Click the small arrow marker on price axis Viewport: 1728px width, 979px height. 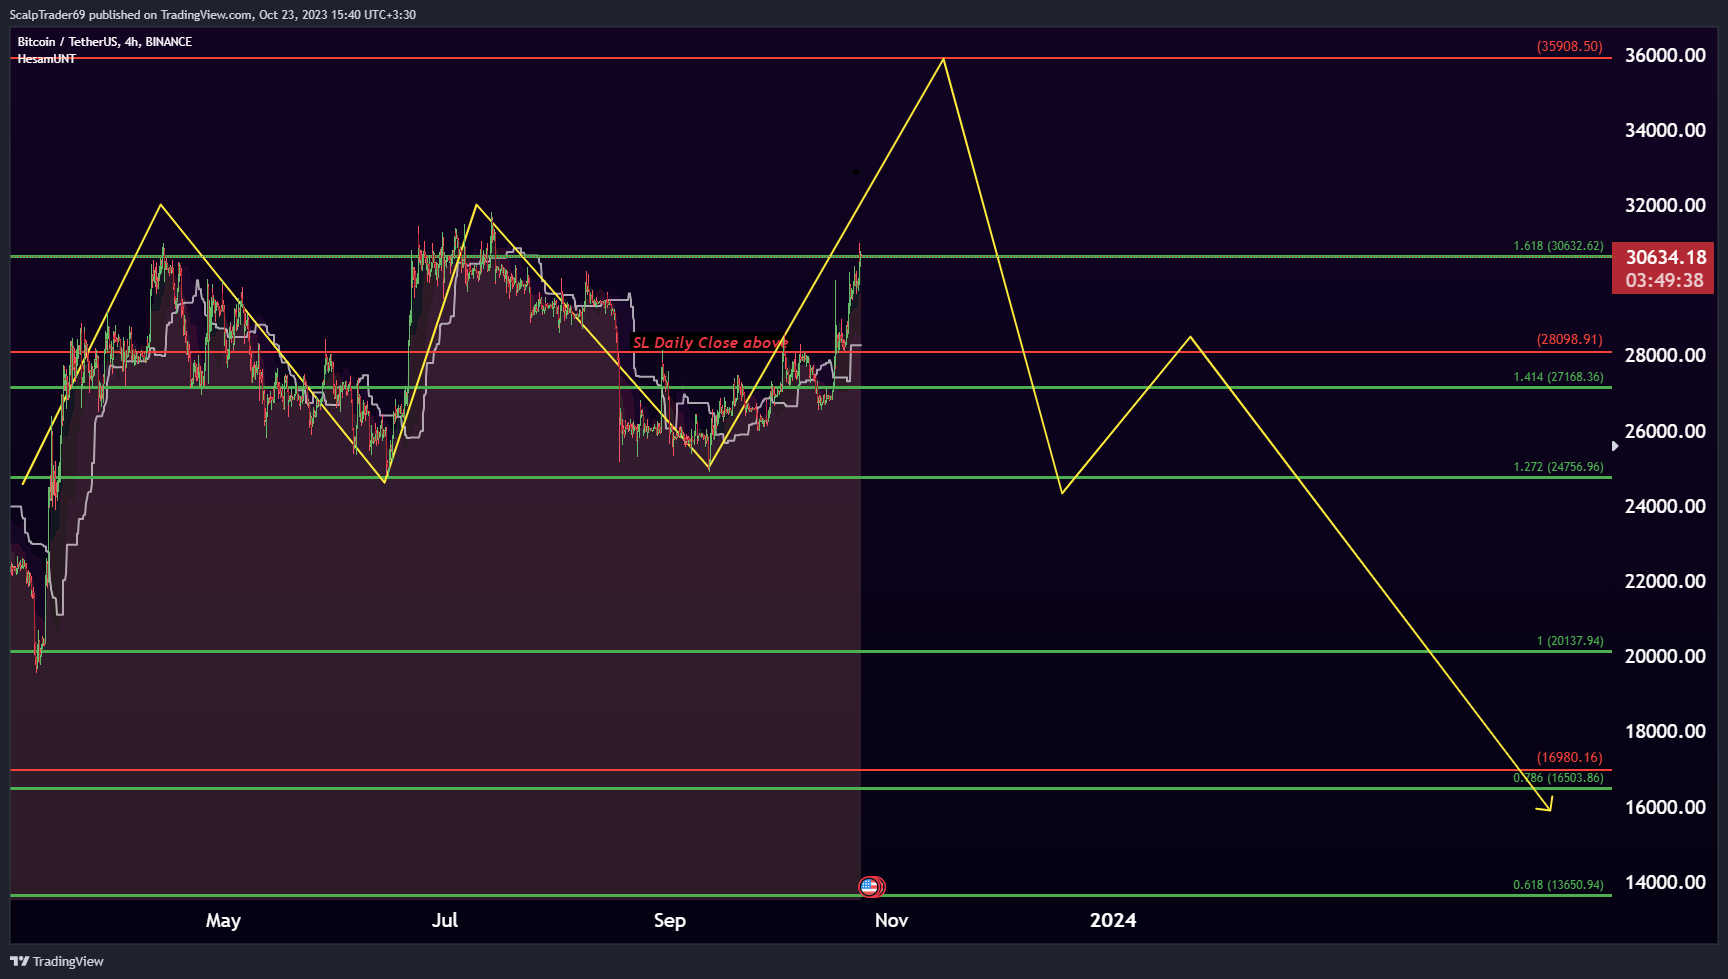1615,446
